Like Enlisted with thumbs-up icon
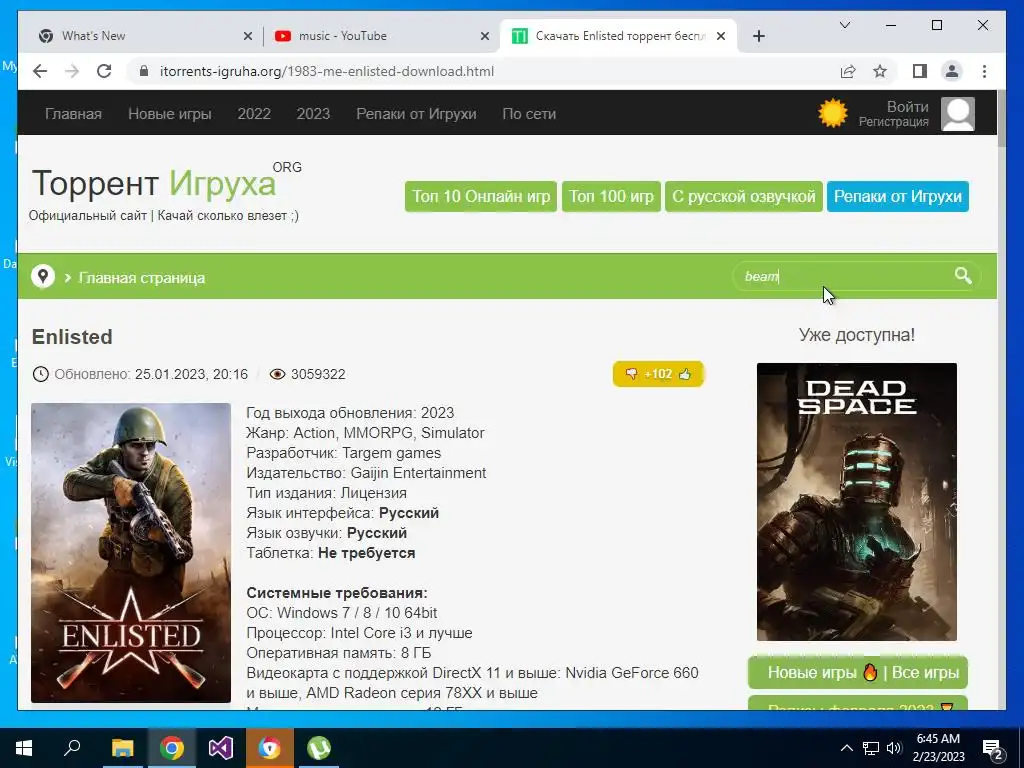This screenshot has width=1024, height=768. [684, 374]
